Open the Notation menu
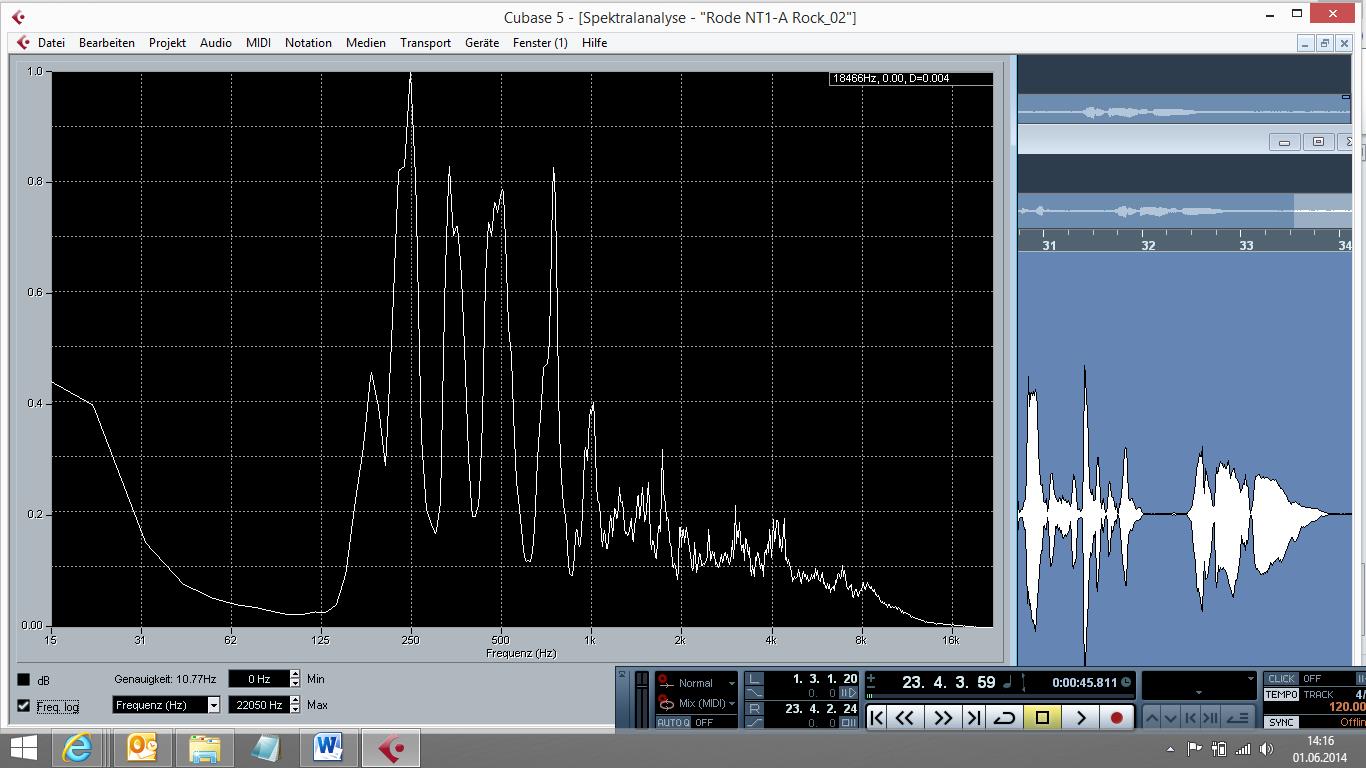Viewport: 1366px width, 768px height. pyautogui.click(x=308, y=43)
